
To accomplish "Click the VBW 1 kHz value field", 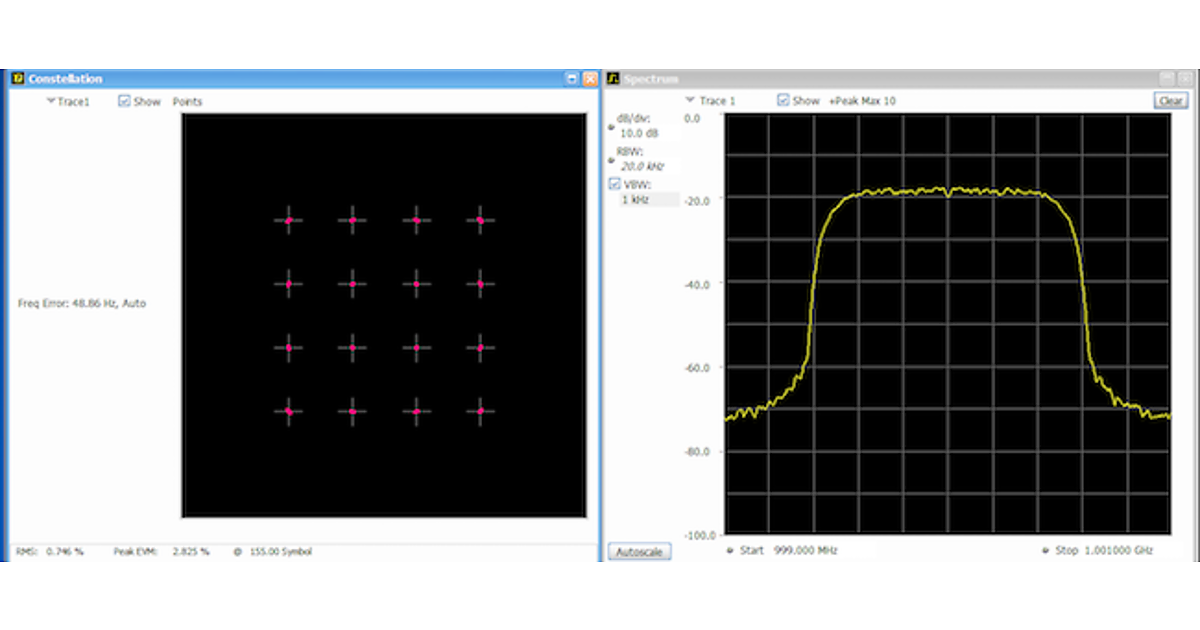I will 648,200.
